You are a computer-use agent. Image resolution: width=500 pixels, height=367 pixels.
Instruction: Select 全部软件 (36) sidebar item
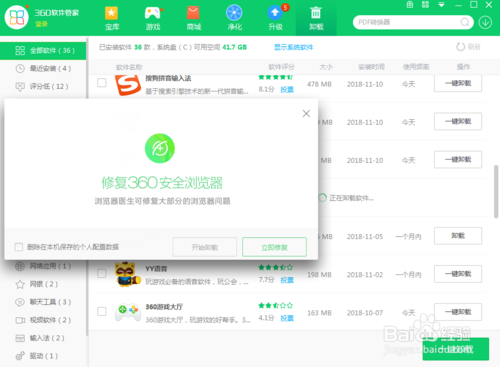click(x=43, y=51)
